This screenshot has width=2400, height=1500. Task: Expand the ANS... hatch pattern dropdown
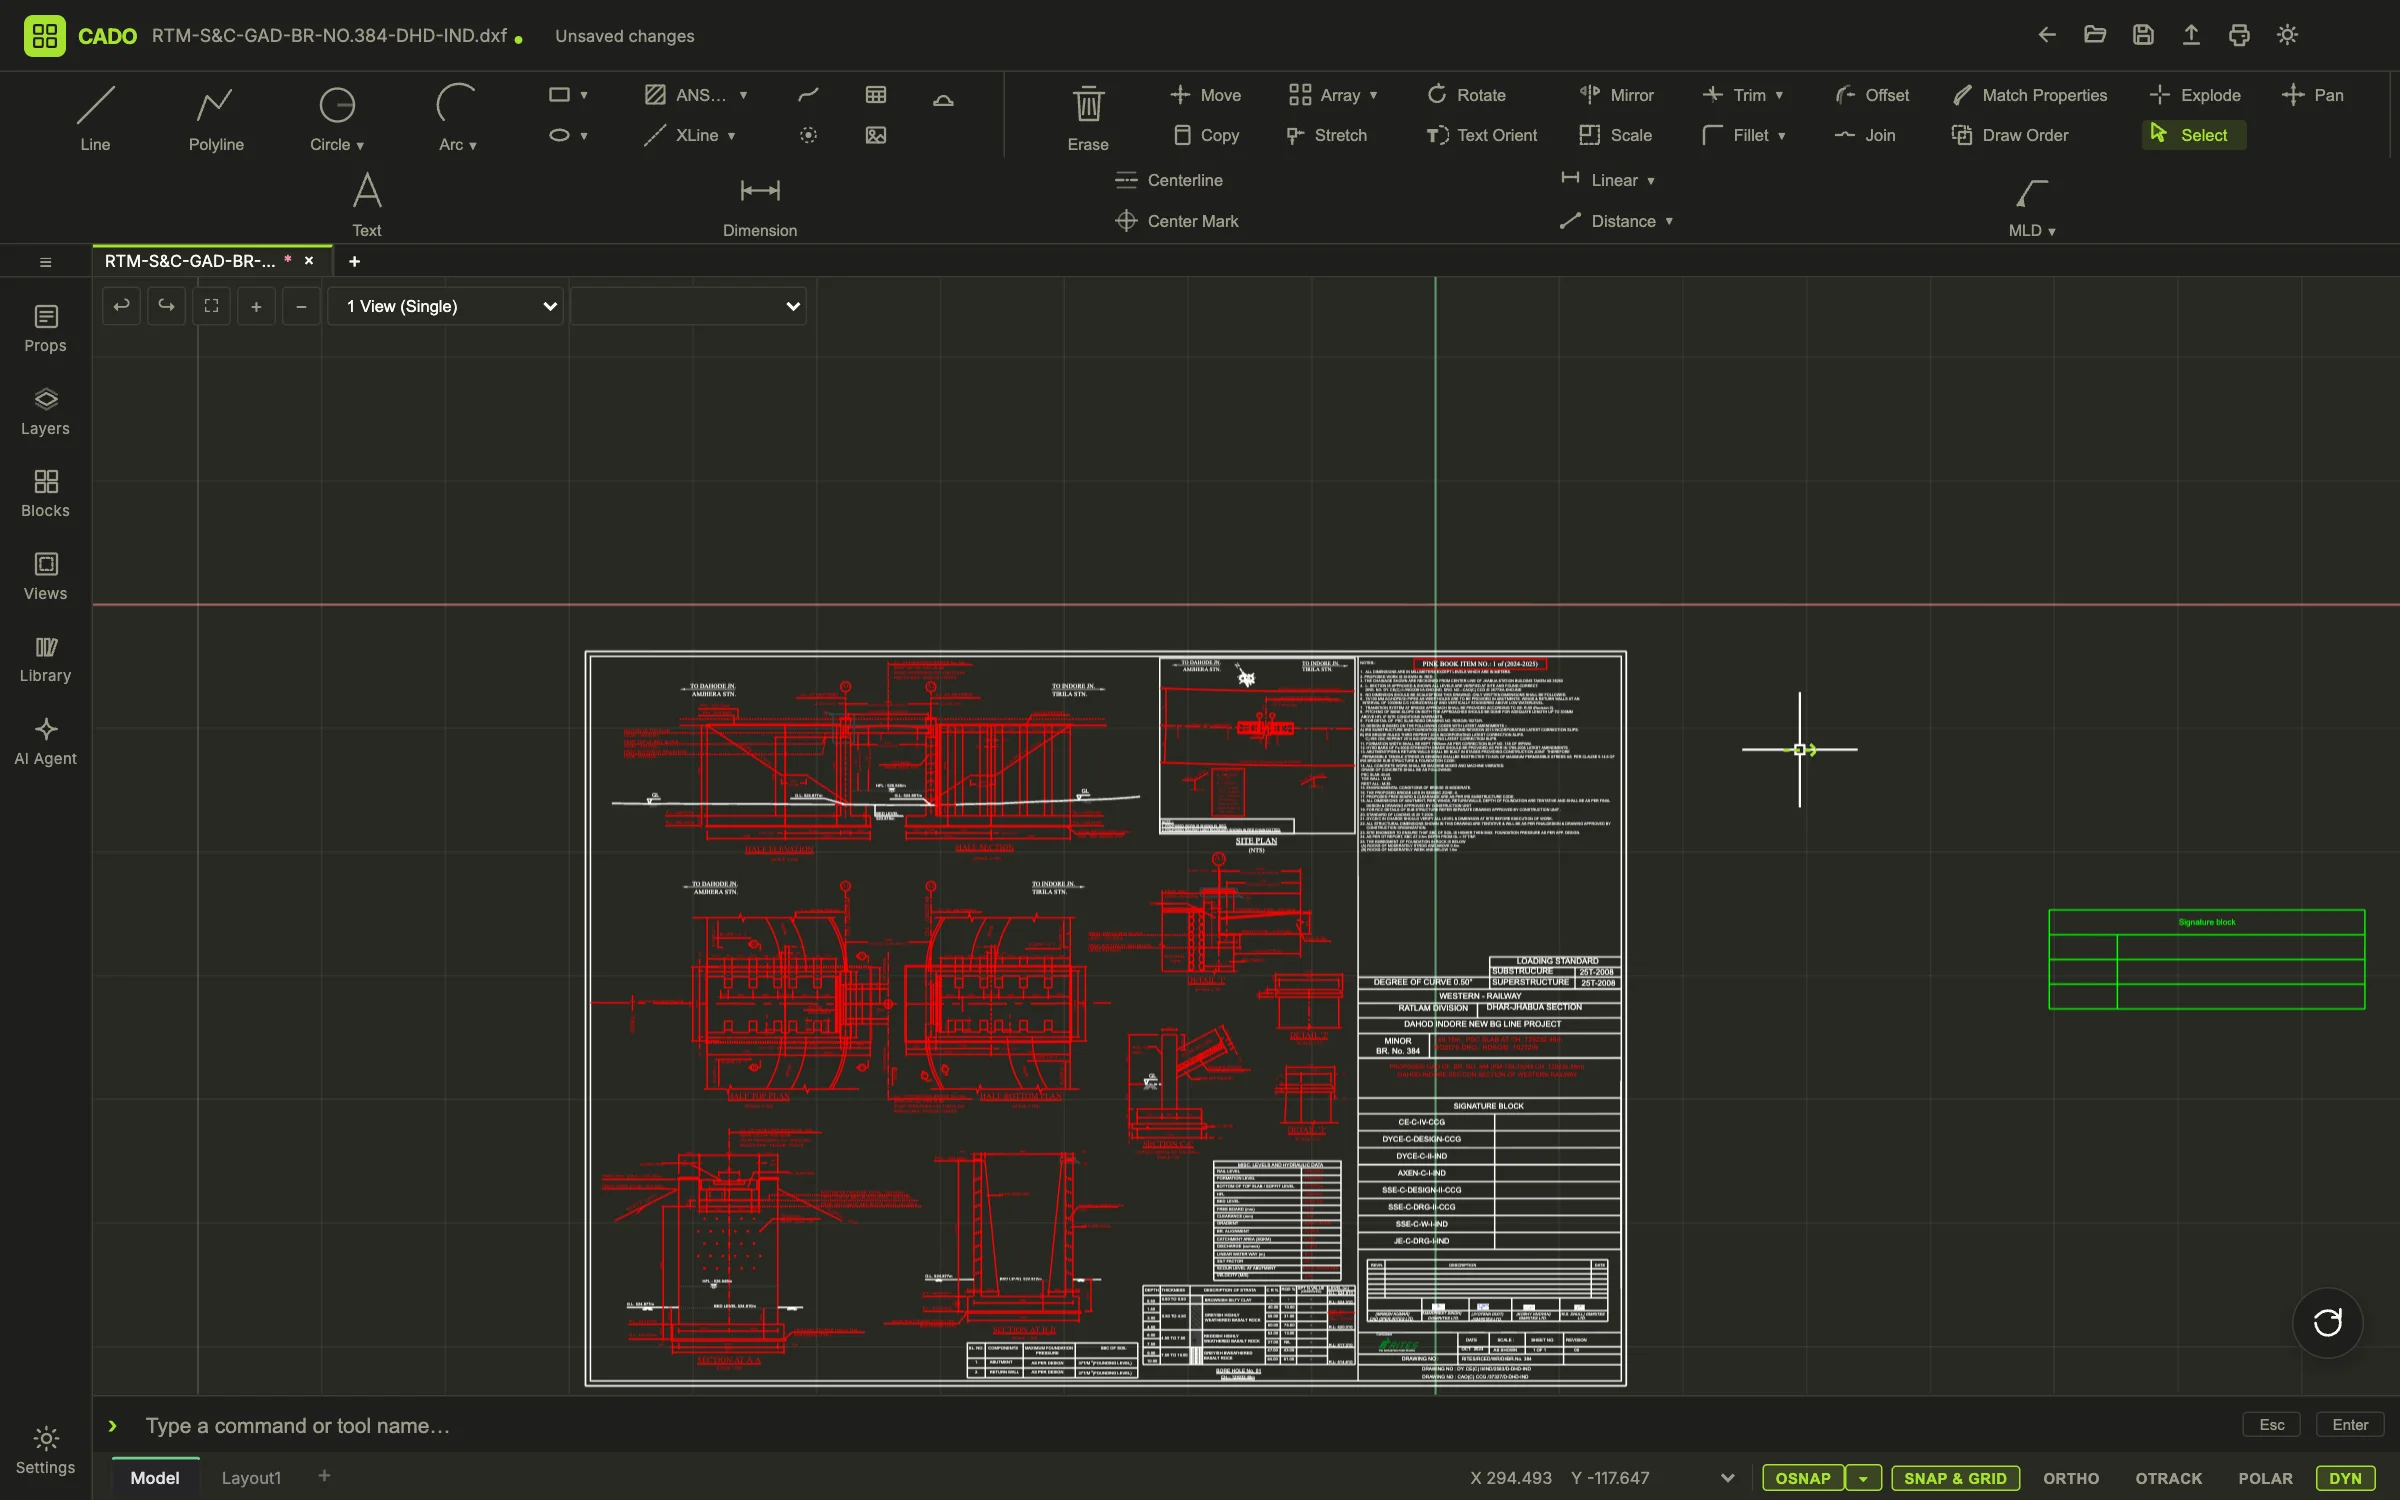click(x=743, y=95)
